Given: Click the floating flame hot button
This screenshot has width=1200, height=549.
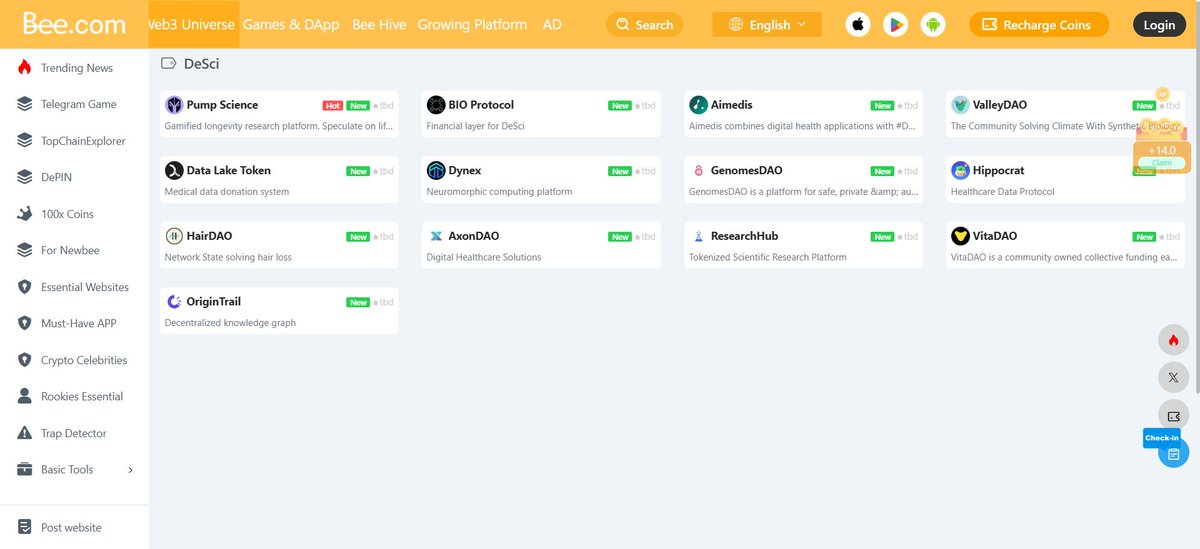Looking at the screenshot, I should [x=1173, y=340].
